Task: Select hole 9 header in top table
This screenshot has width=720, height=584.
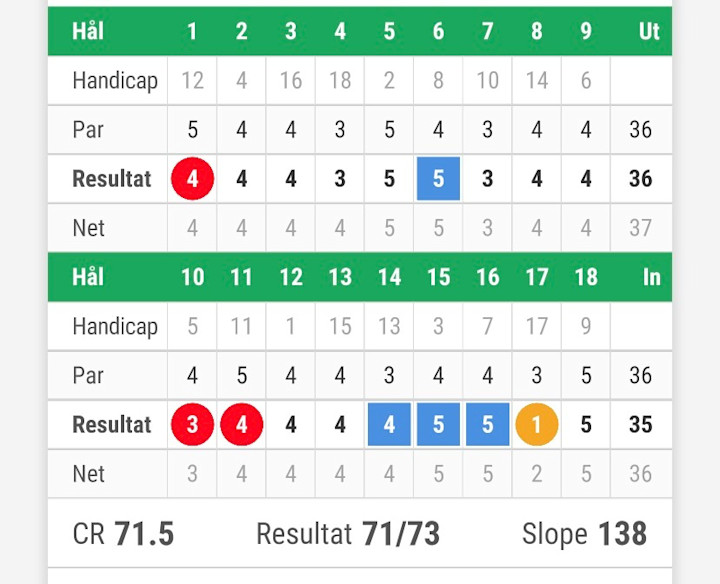Action: coord(586,31)
